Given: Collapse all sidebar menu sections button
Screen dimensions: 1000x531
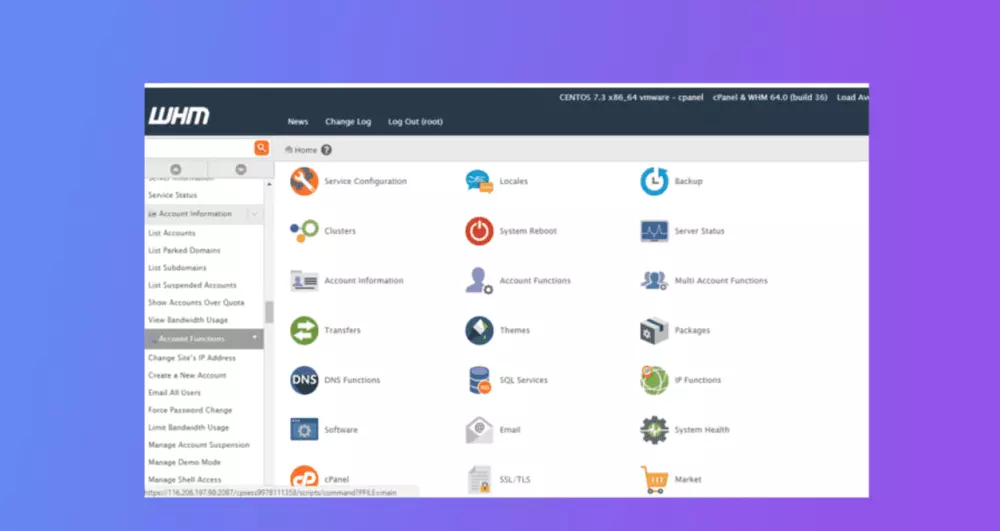Looking at the screenshot, I should 175,170.
